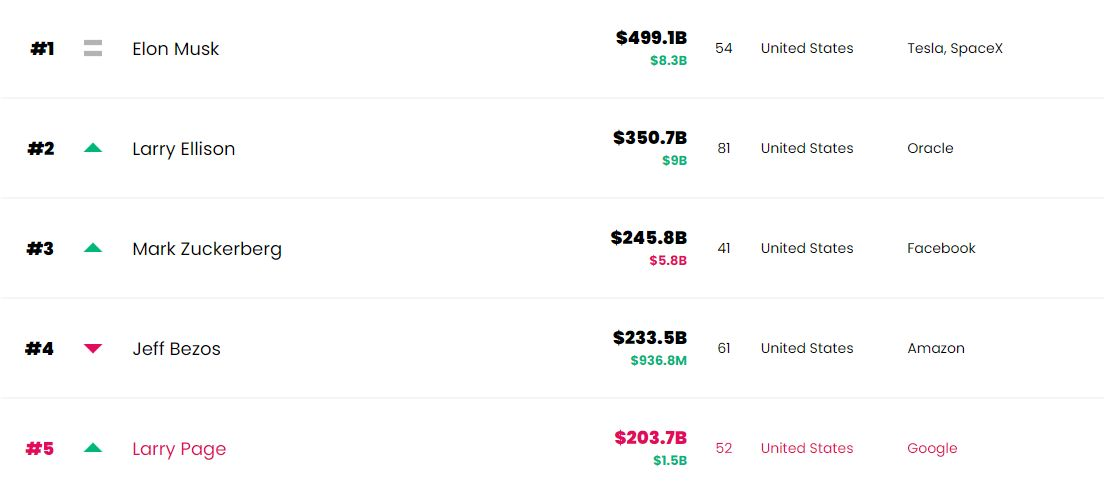This screenshot has height=481, width=1104.
Task: Click the green up arrow beside Mark Zuckerberg
Action: tap(93, 248)
